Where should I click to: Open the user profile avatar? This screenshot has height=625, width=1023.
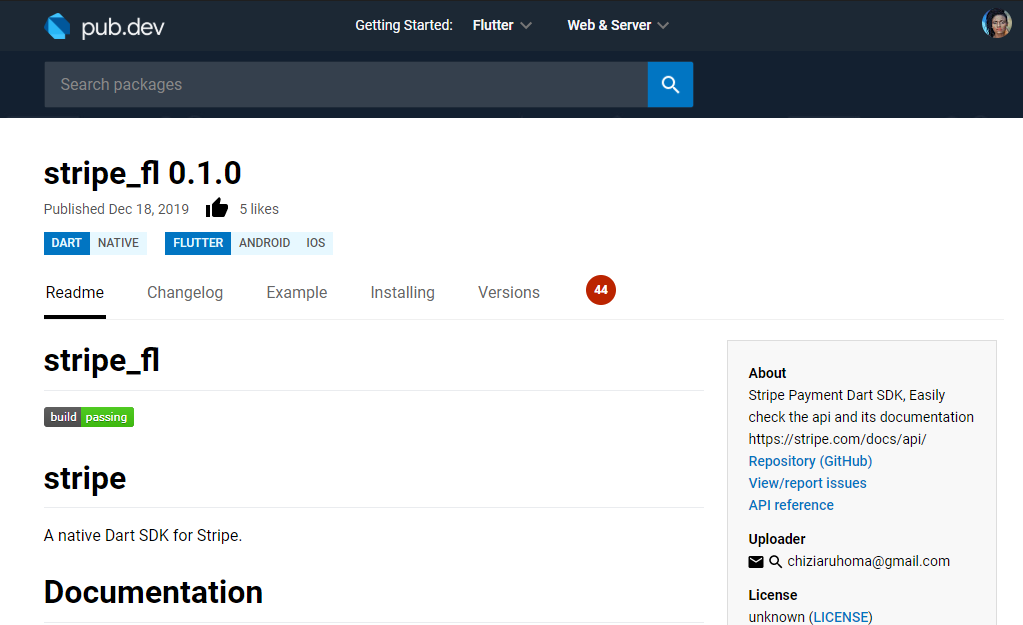click(996, 23)
